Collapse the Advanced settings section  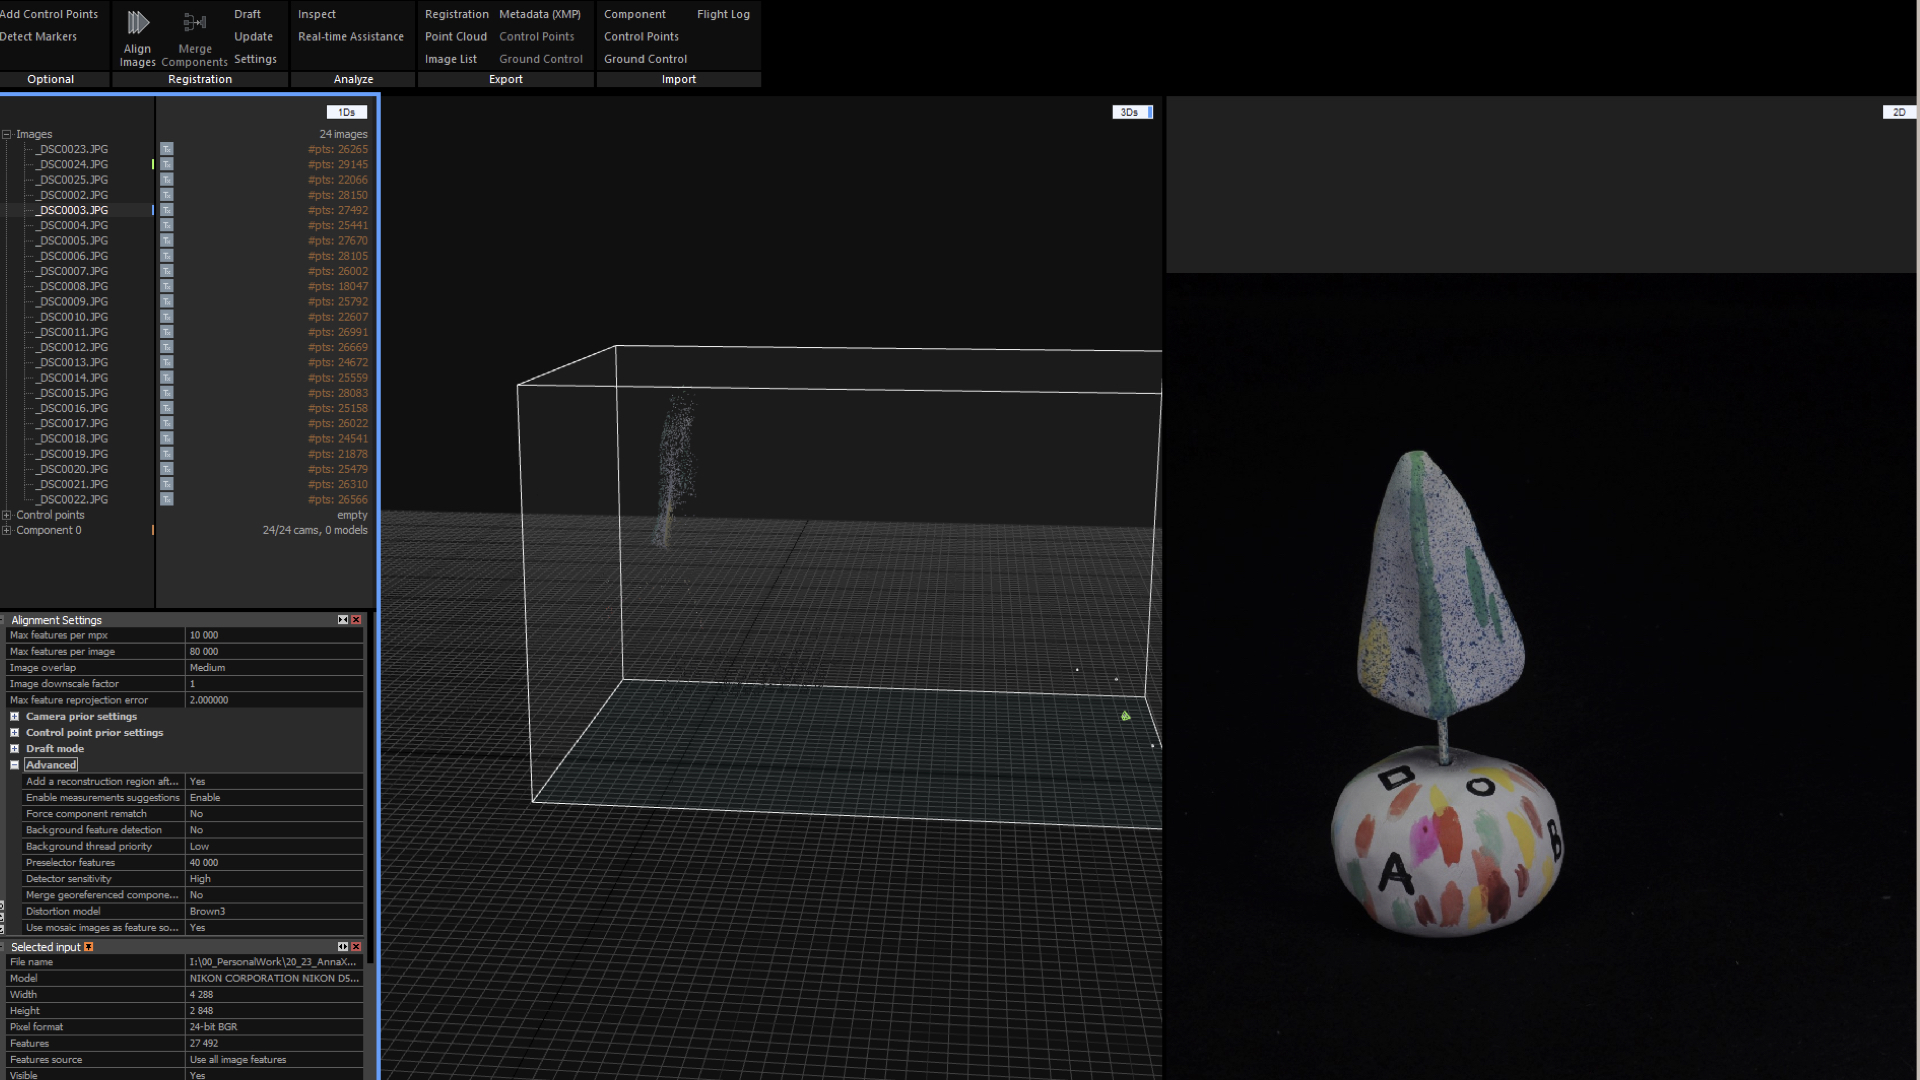pos(15,765)
